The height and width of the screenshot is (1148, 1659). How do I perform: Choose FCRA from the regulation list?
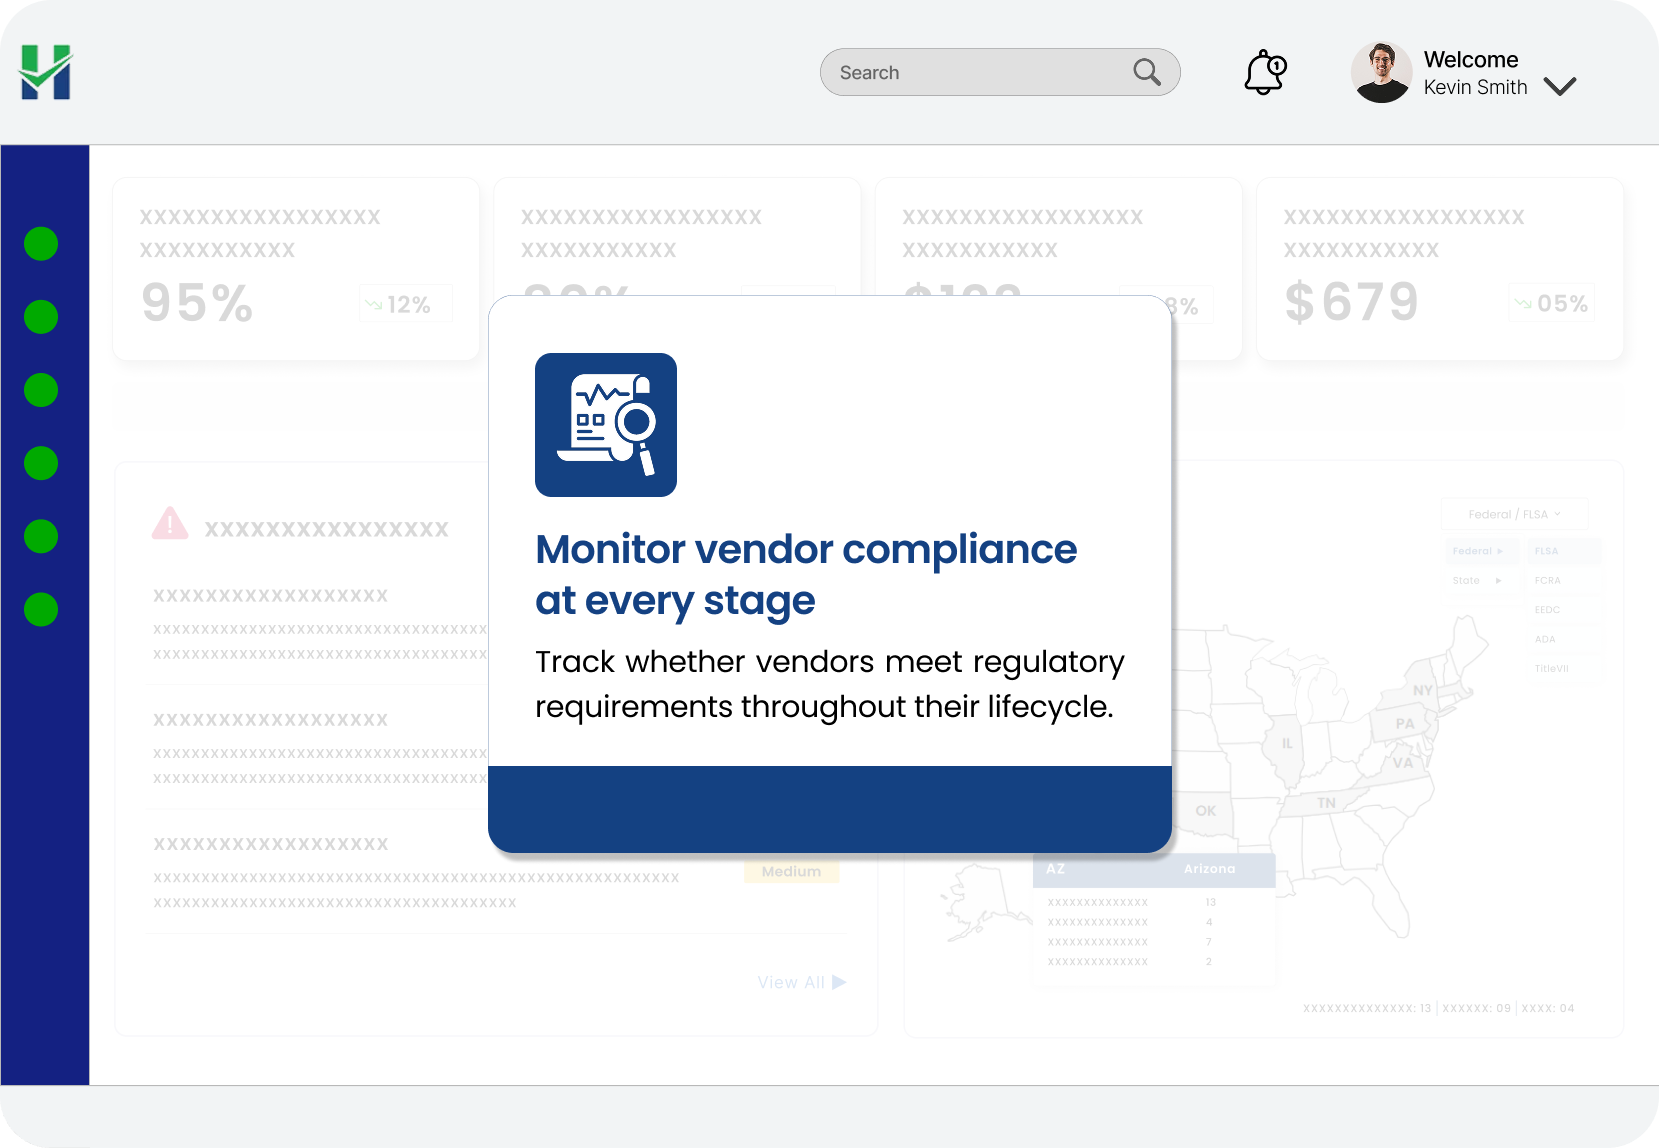tap(1547, 581)
